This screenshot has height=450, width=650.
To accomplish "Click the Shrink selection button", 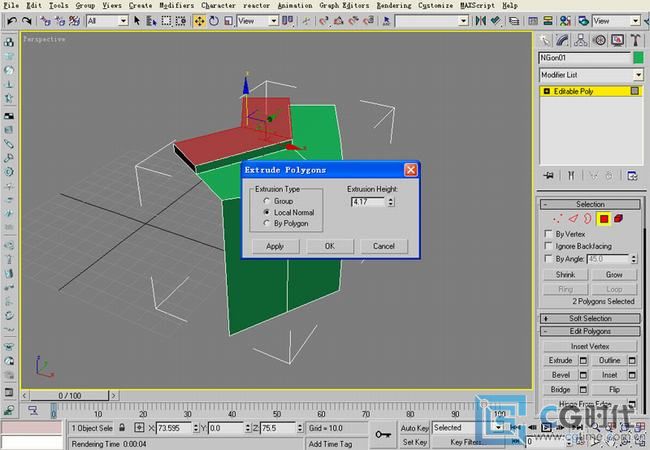I will (x=565, y=275).
